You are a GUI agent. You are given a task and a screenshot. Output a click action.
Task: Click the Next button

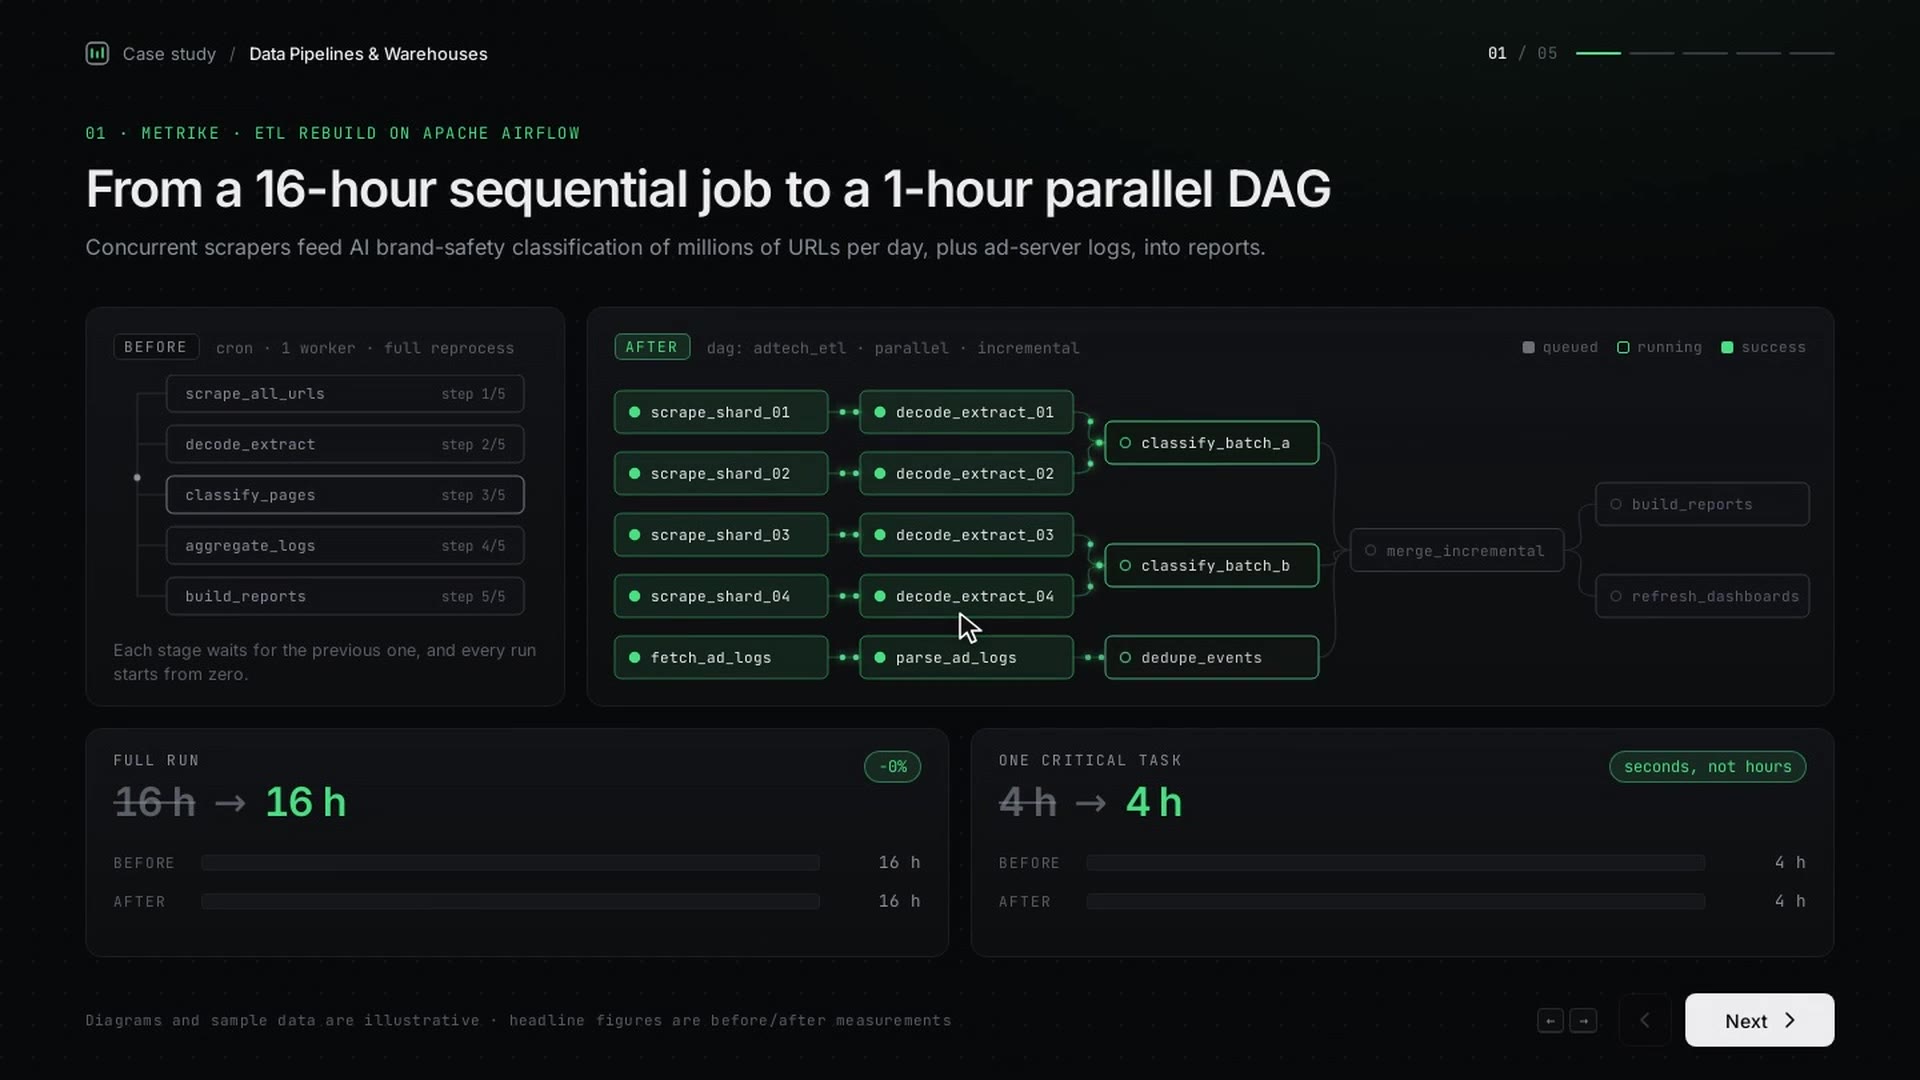pos(1759,1020)
